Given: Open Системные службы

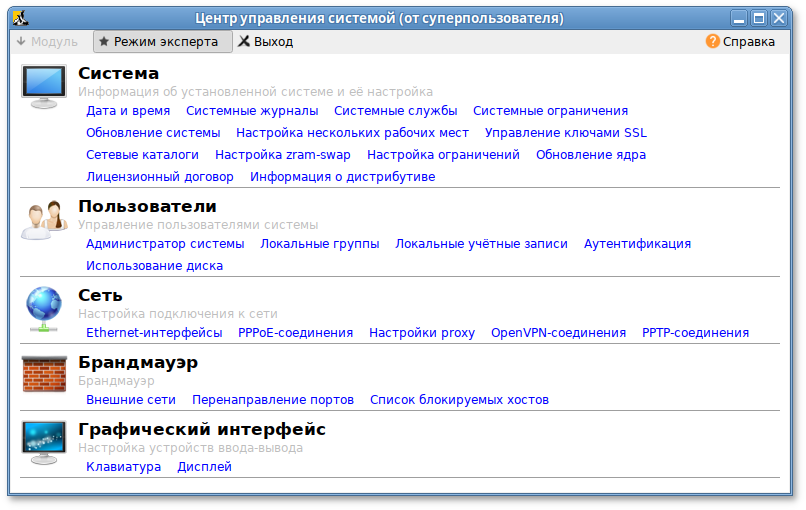Looking at the screenshot, I should tap(396, 111).
